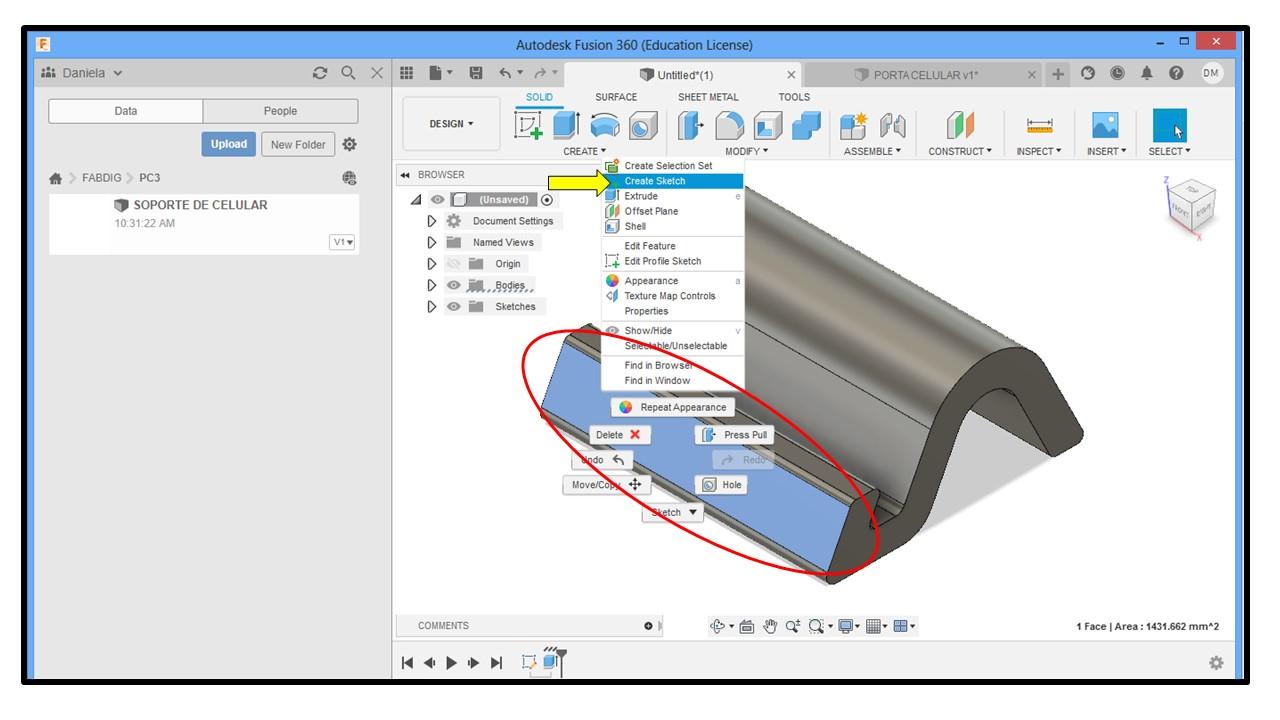Play the design timeline
This screenshot has width=1280, height=720.
[450, 662]
